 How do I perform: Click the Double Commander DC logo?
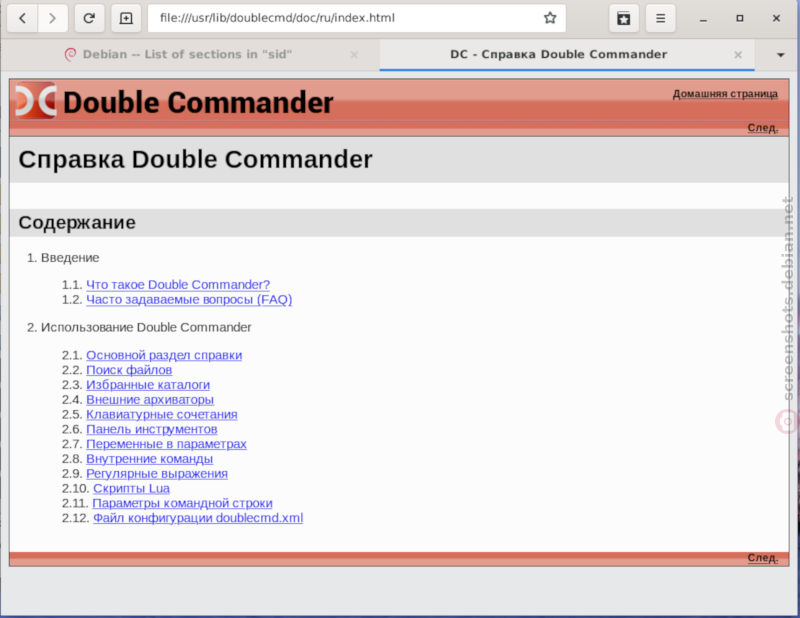36,101
